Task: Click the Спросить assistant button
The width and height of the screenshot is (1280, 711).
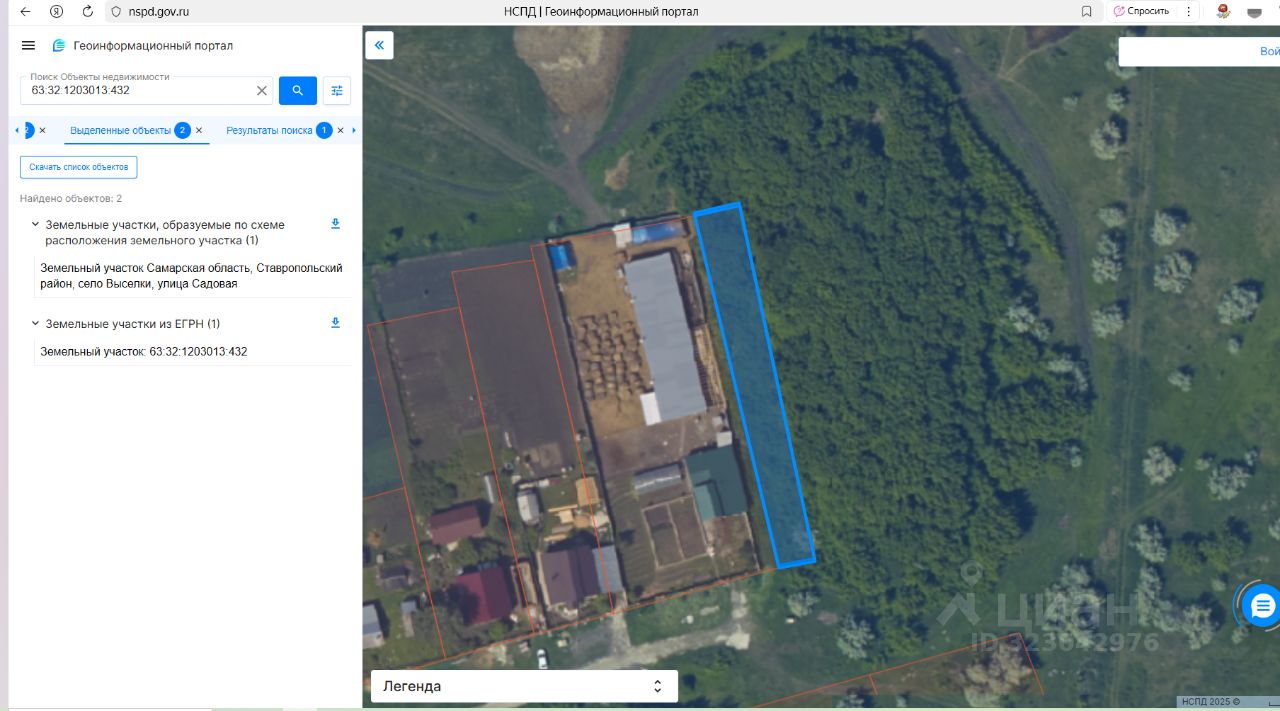Action: [x=1142, y=11]
